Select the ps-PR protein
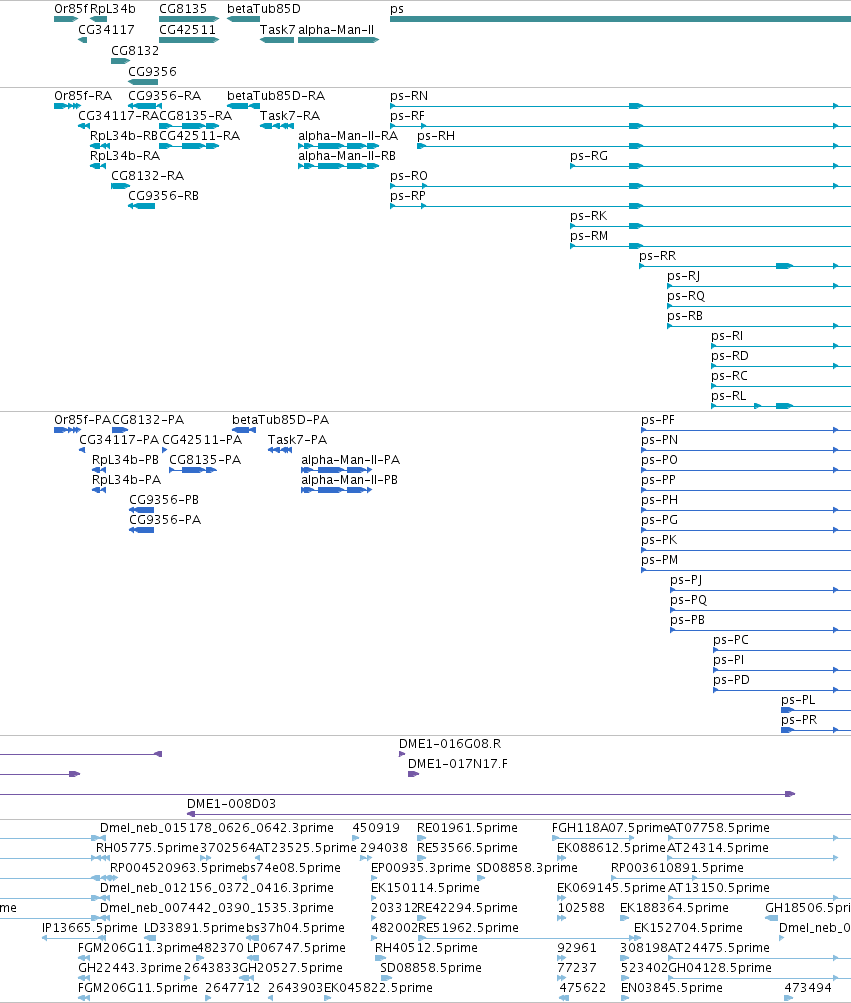The image size is (851, 1003). (816, 729)
